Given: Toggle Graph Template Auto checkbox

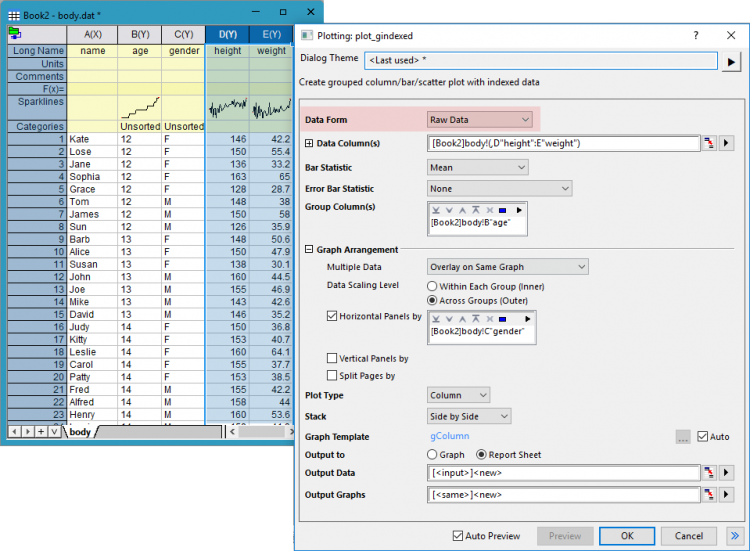Looking at the screenshot, I should (702, 436).
